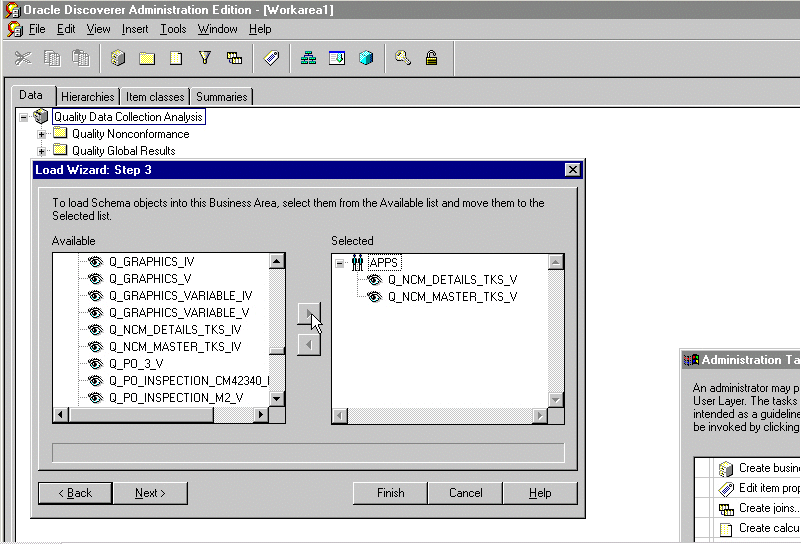Open the File menu
This screenshot has width=801, height=544.
pyautogui.click(x=37, y=29)
